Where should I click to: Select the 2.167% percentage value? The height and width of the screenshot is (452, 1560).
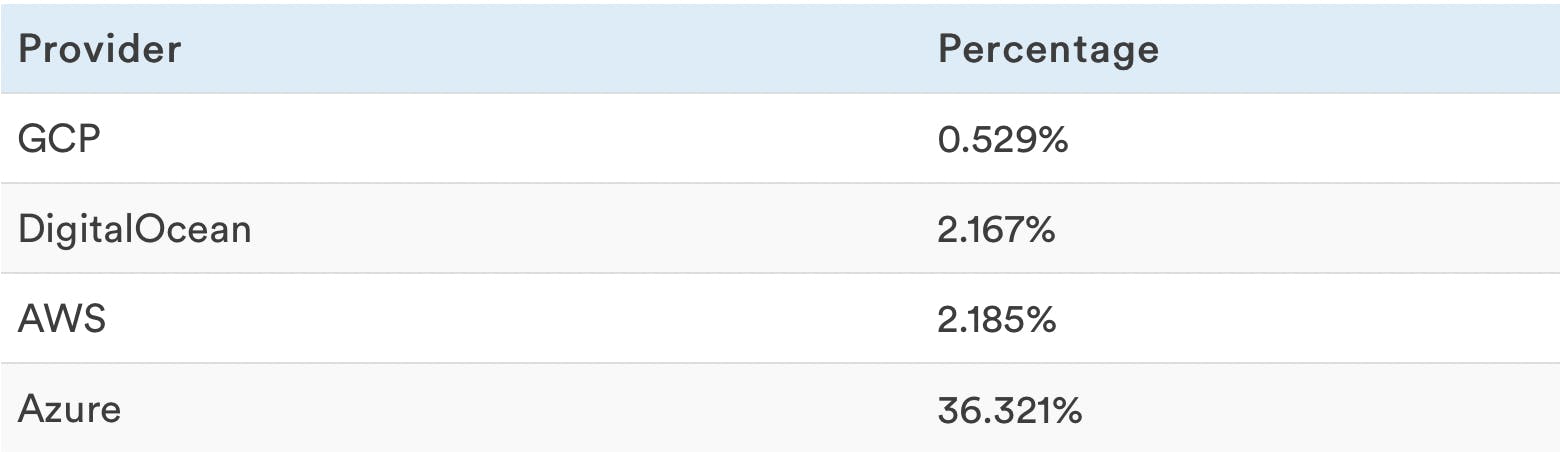pos(996,229)
